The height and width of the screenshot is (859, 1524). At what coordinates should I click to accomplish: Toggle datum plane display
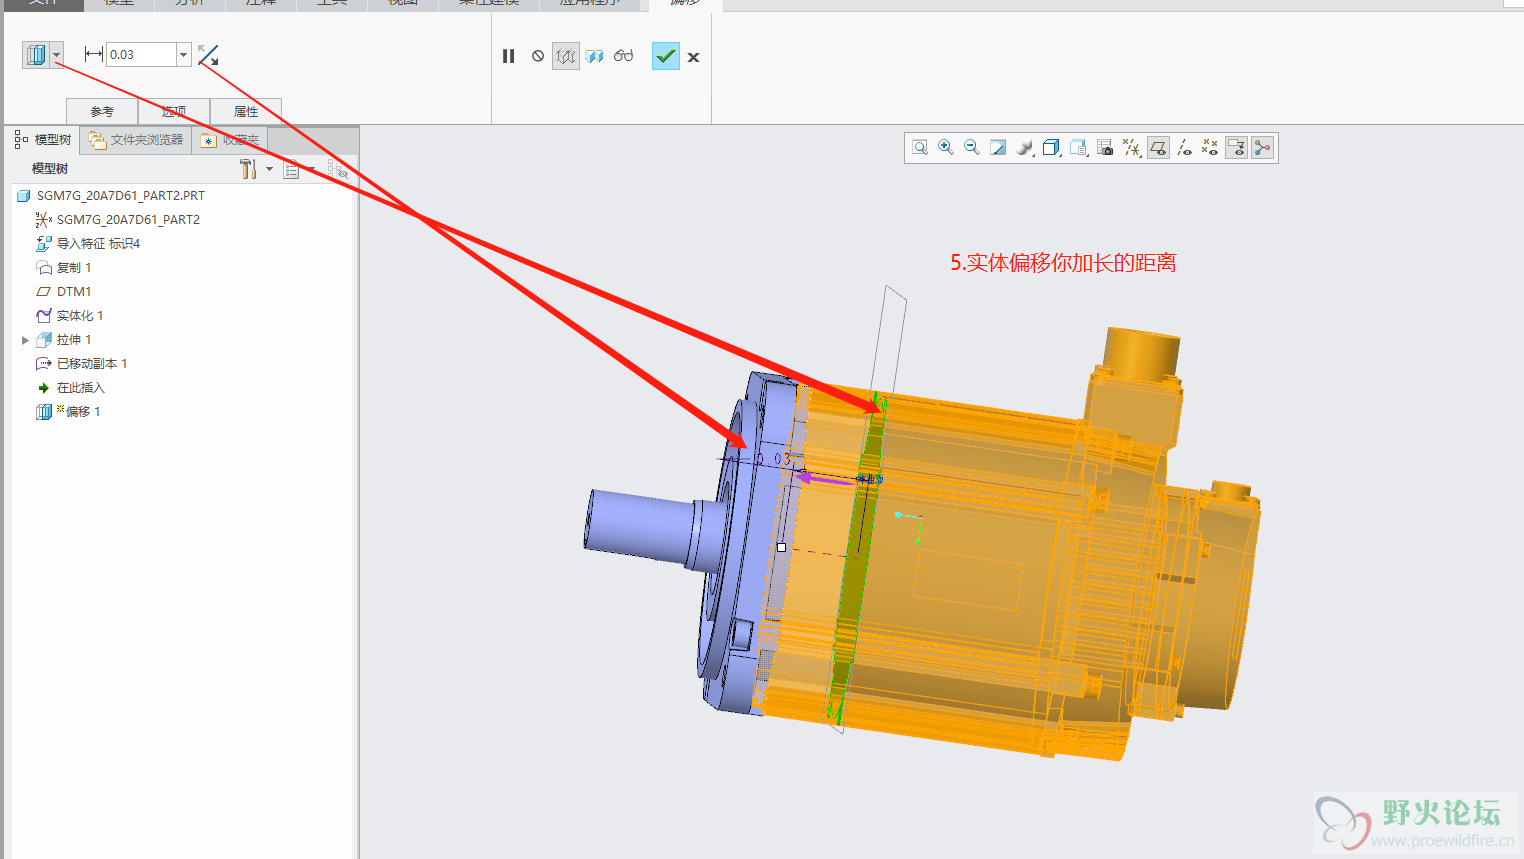pos(1158,148)
